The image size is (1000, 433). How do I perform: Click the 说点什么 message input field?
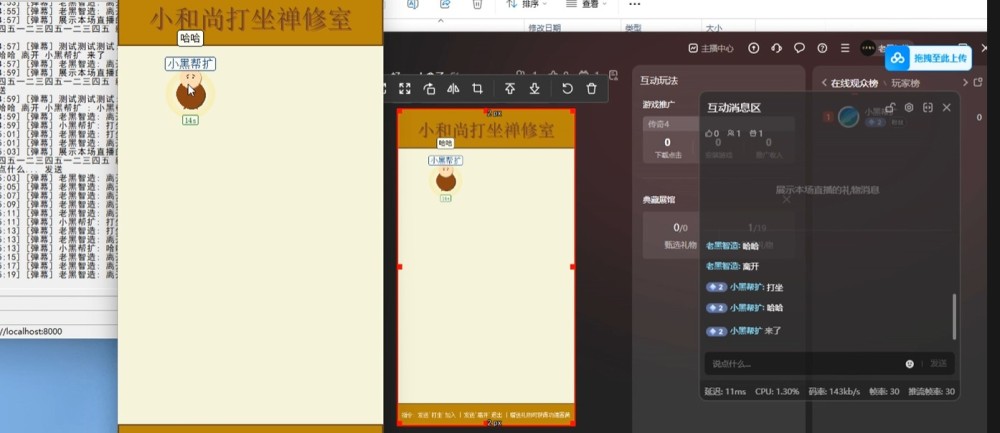click(804, 363)
